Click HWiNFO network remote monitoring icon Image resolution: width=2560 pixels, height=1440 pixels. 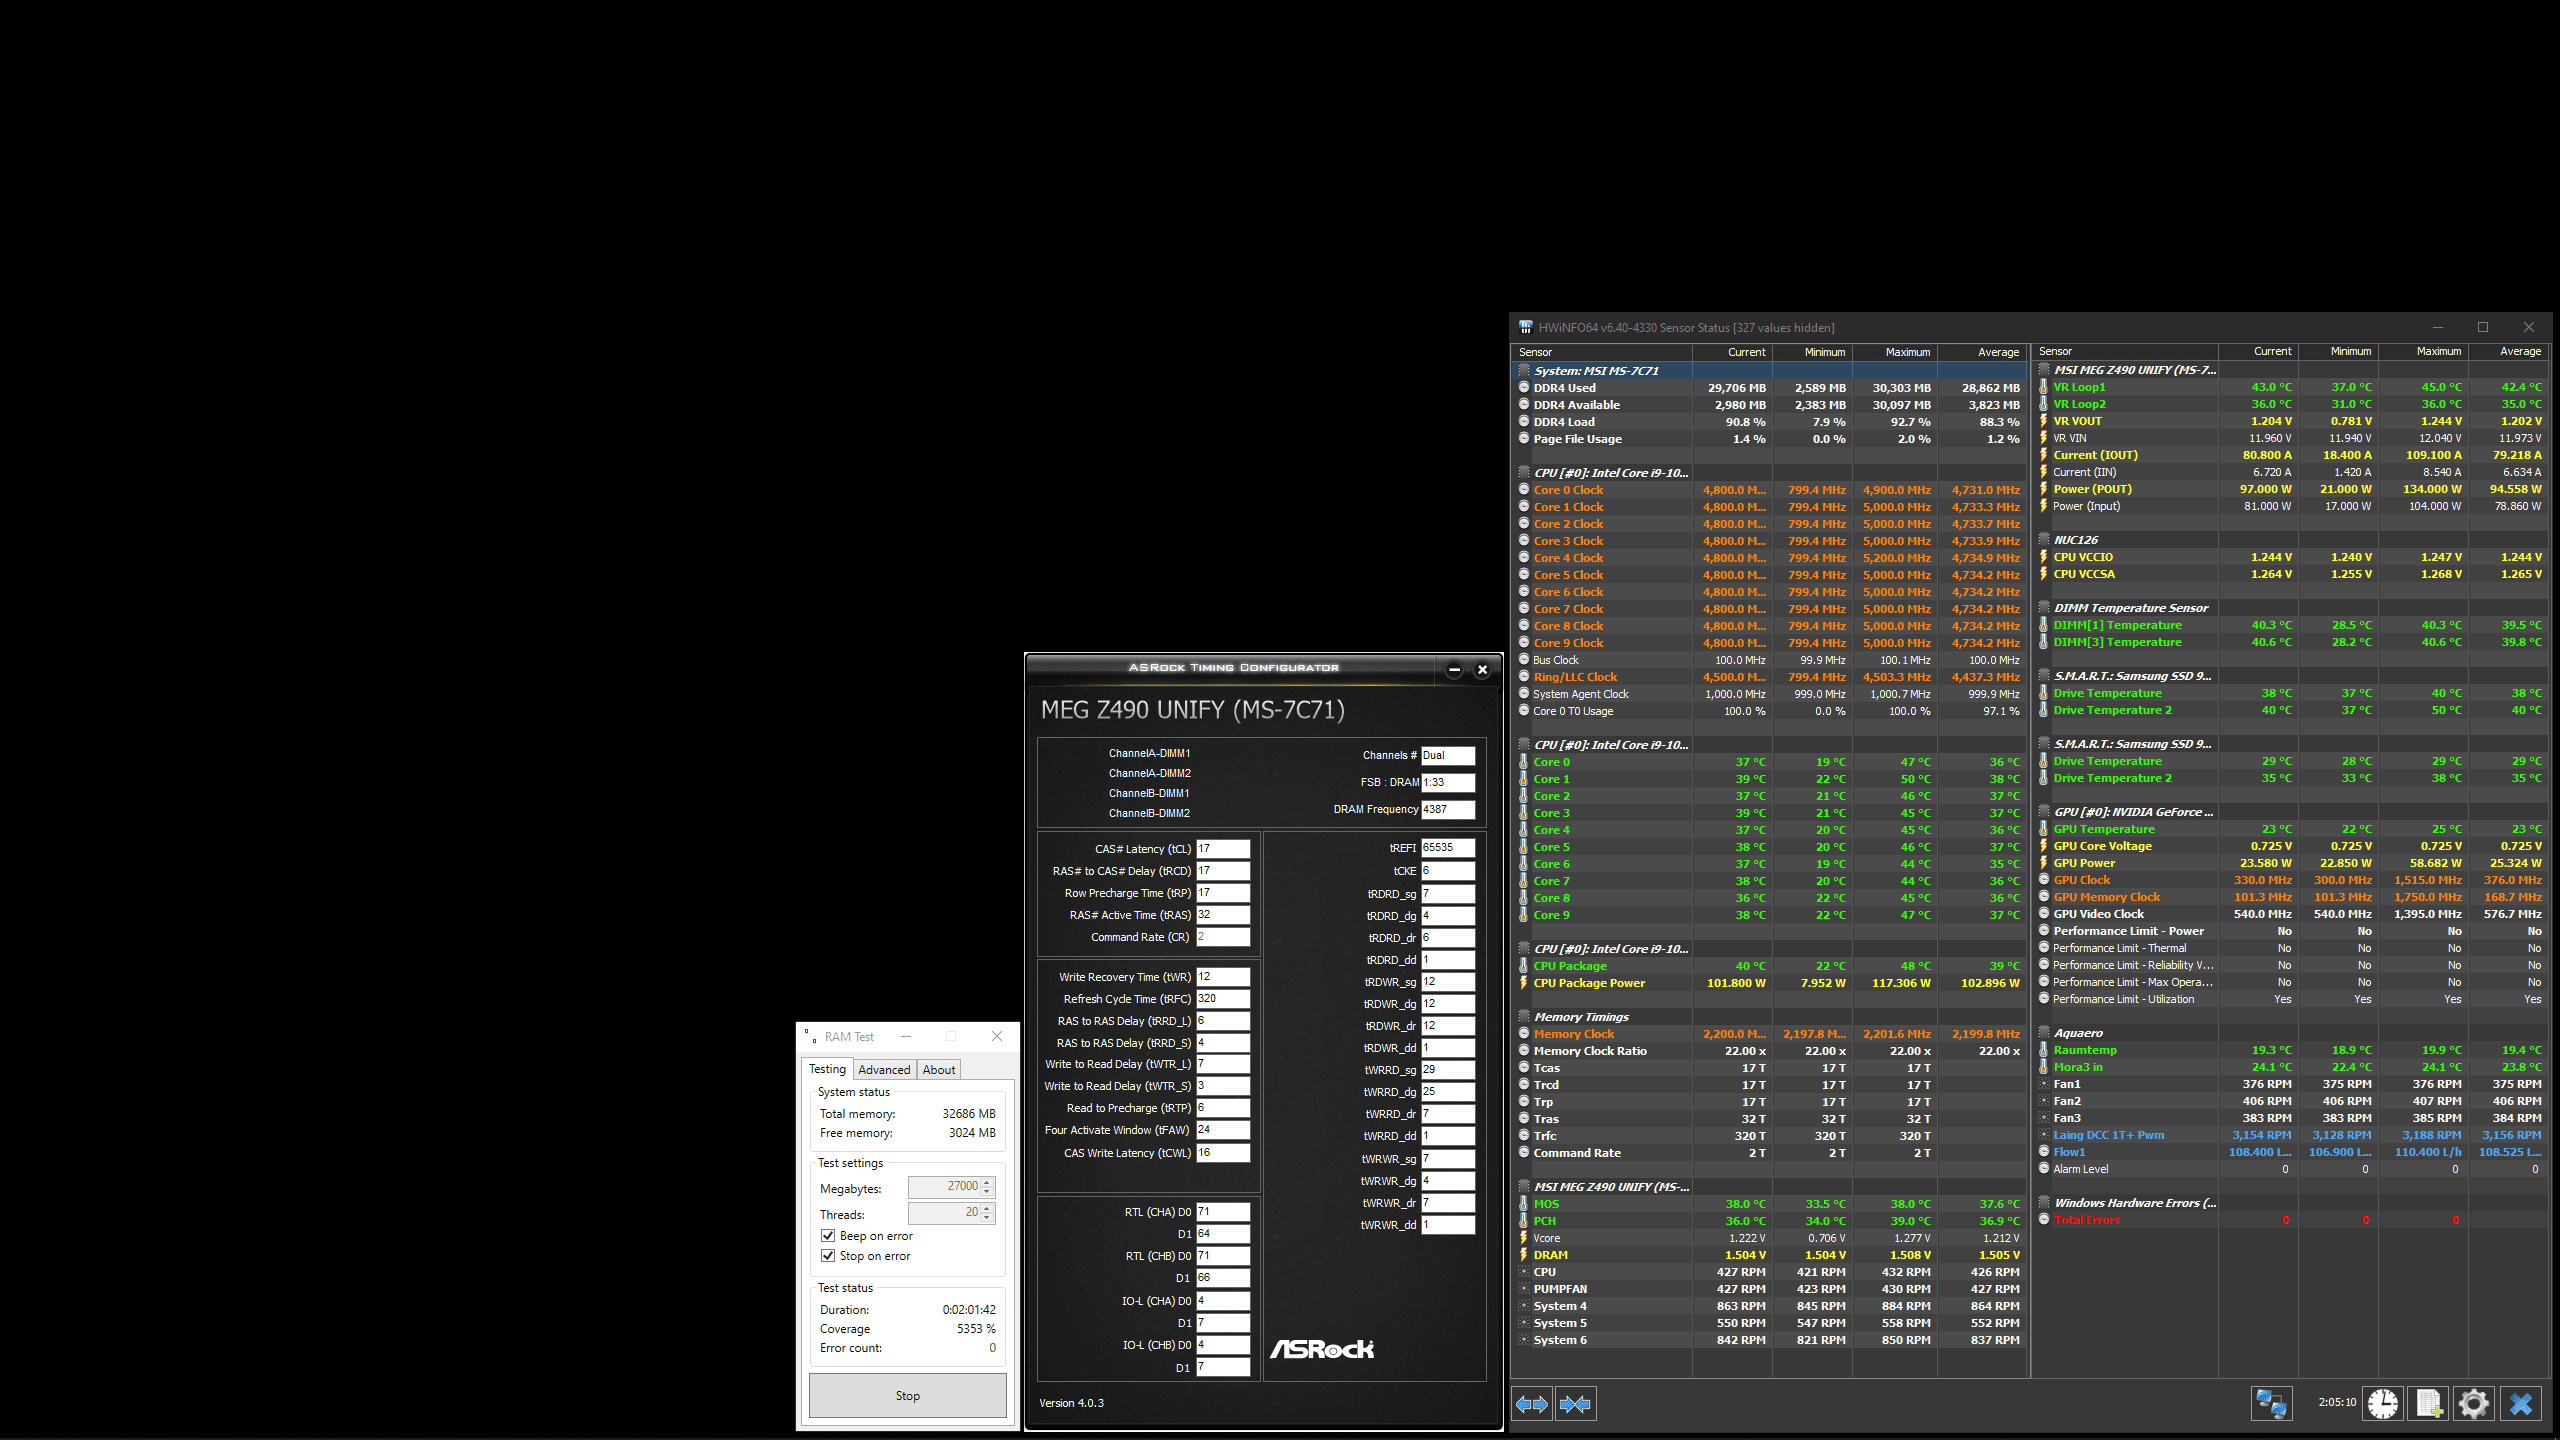(2270, 1403)
